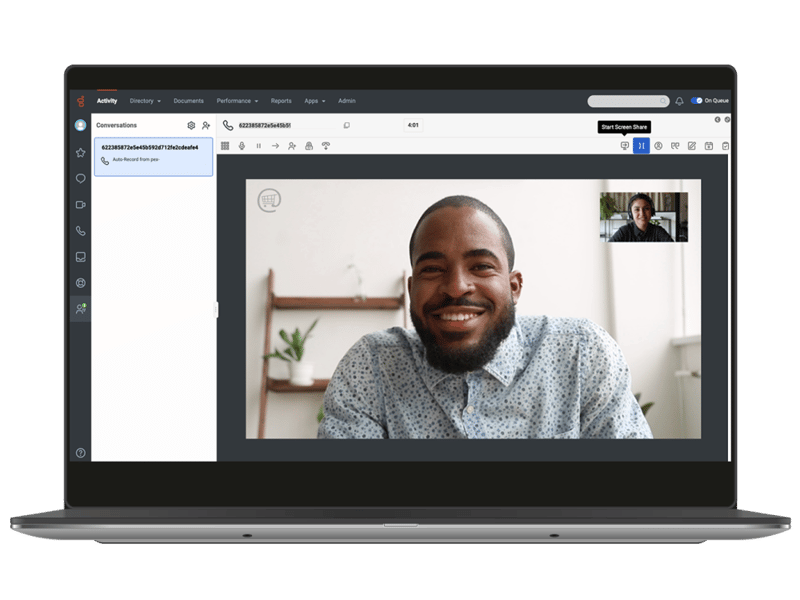Image resolution: width=800 pixels, height=600 pixels.
Task: Open the Favorites star in the sidebar
Action: [80, 152]
